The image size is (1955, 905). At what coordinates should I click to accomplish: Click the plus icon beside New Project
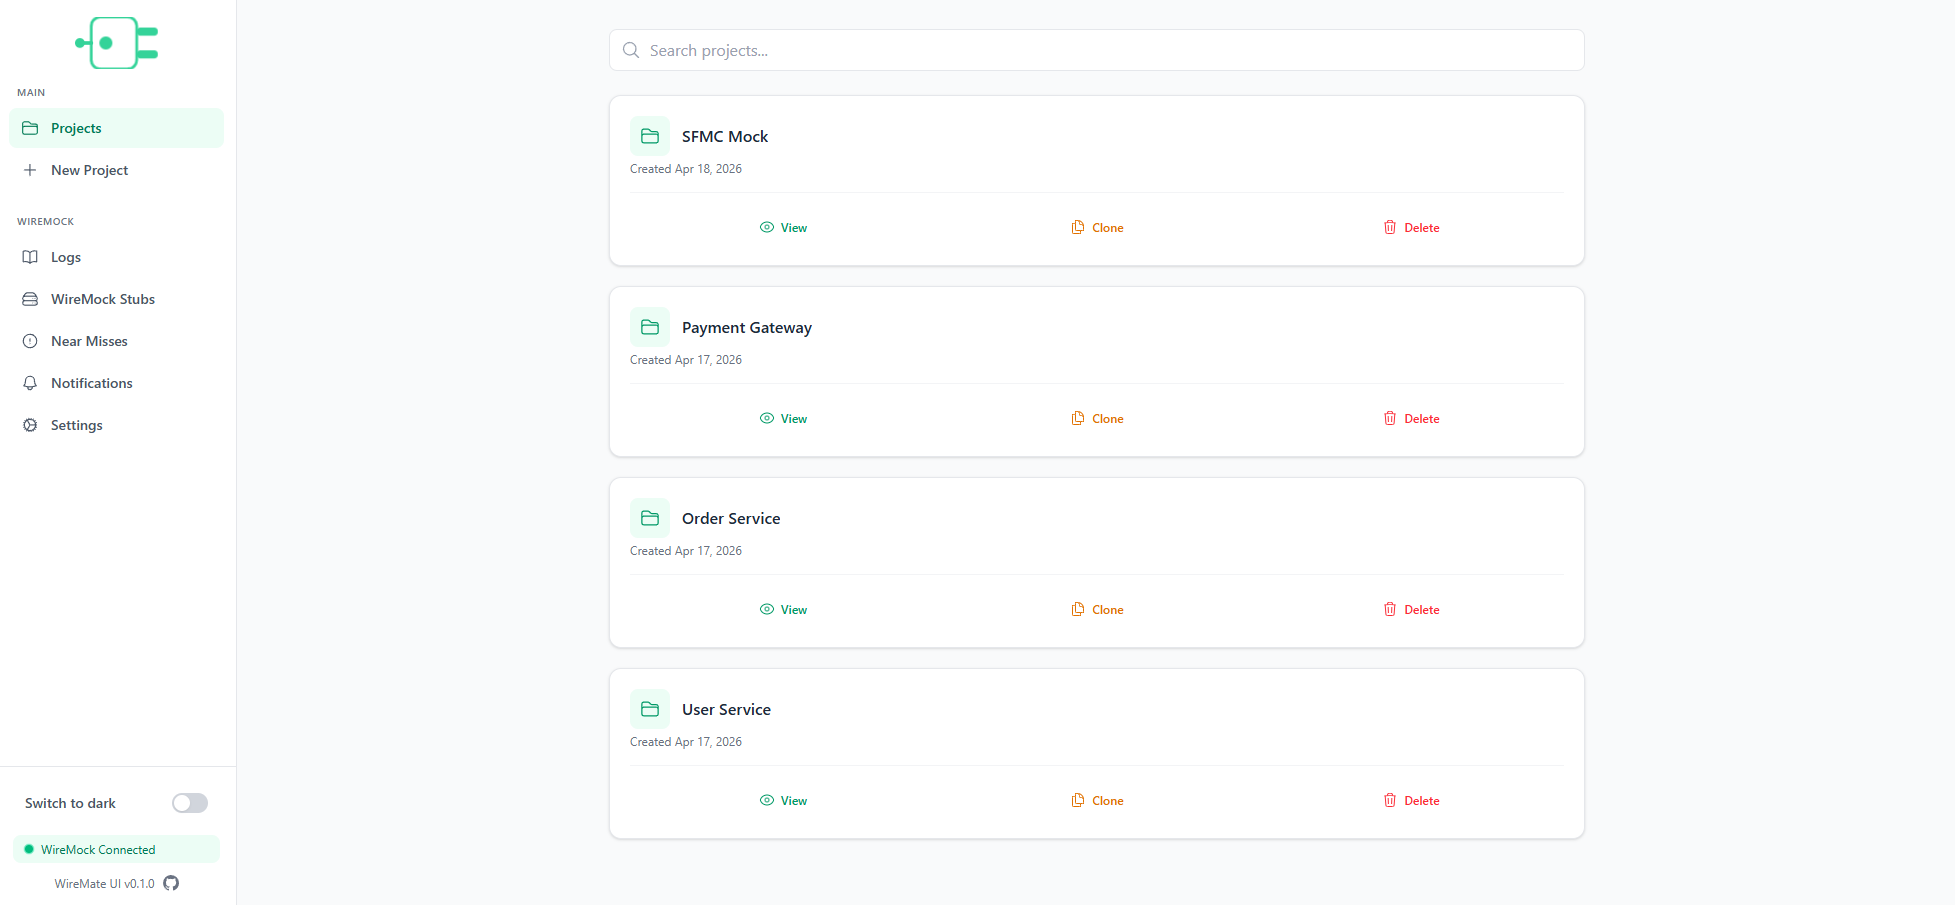[30, 170]
